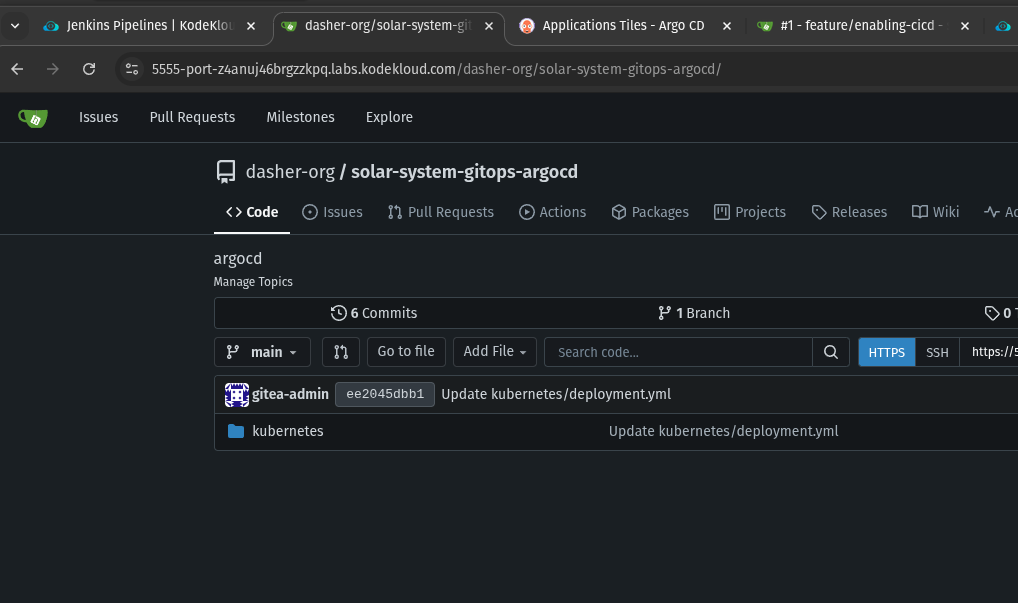Open the kubernetes folder
The height and width of the screenshot is (603, 1018).
point(287,431)
